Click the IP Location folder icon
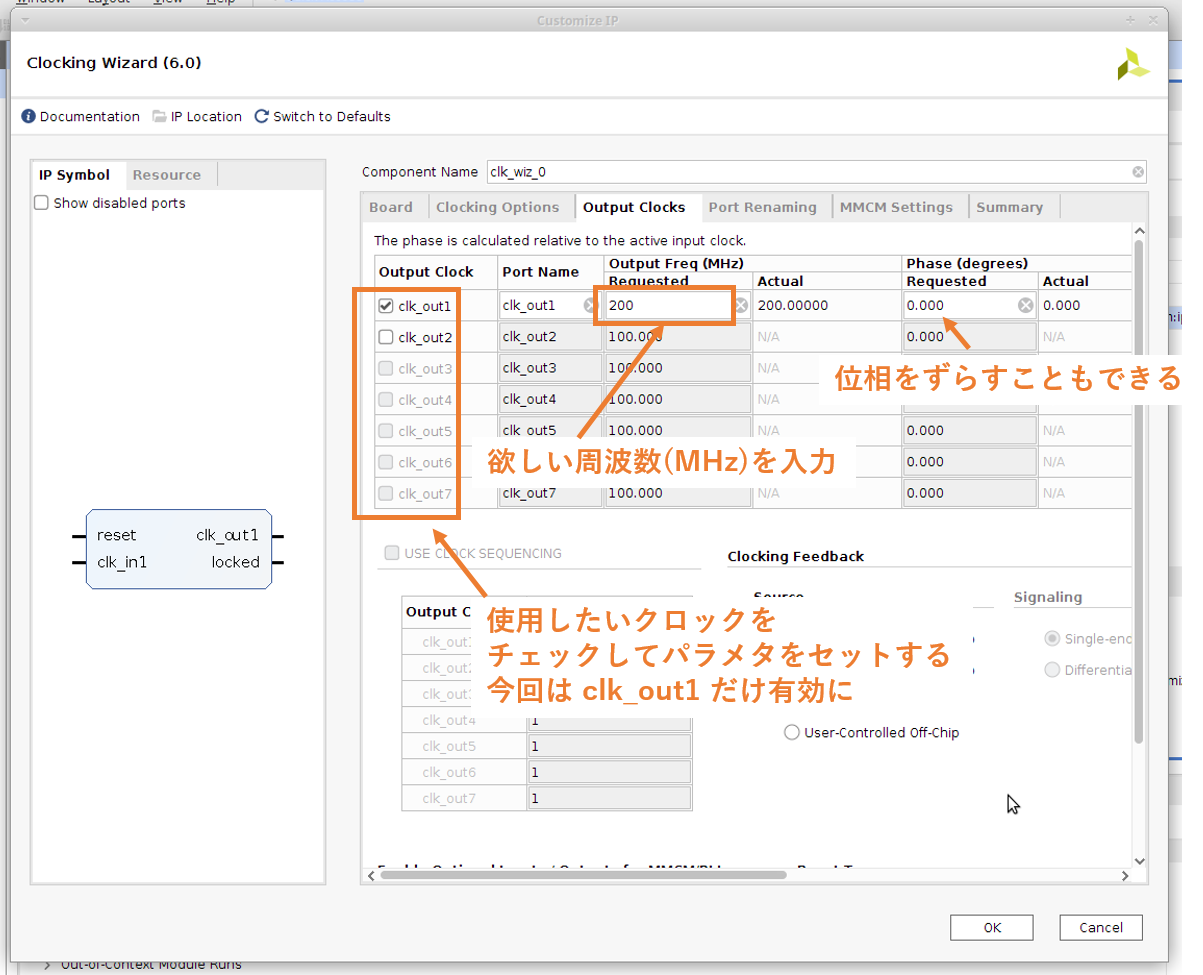The height and width of the screenshot is (975, 1203). 160,117
